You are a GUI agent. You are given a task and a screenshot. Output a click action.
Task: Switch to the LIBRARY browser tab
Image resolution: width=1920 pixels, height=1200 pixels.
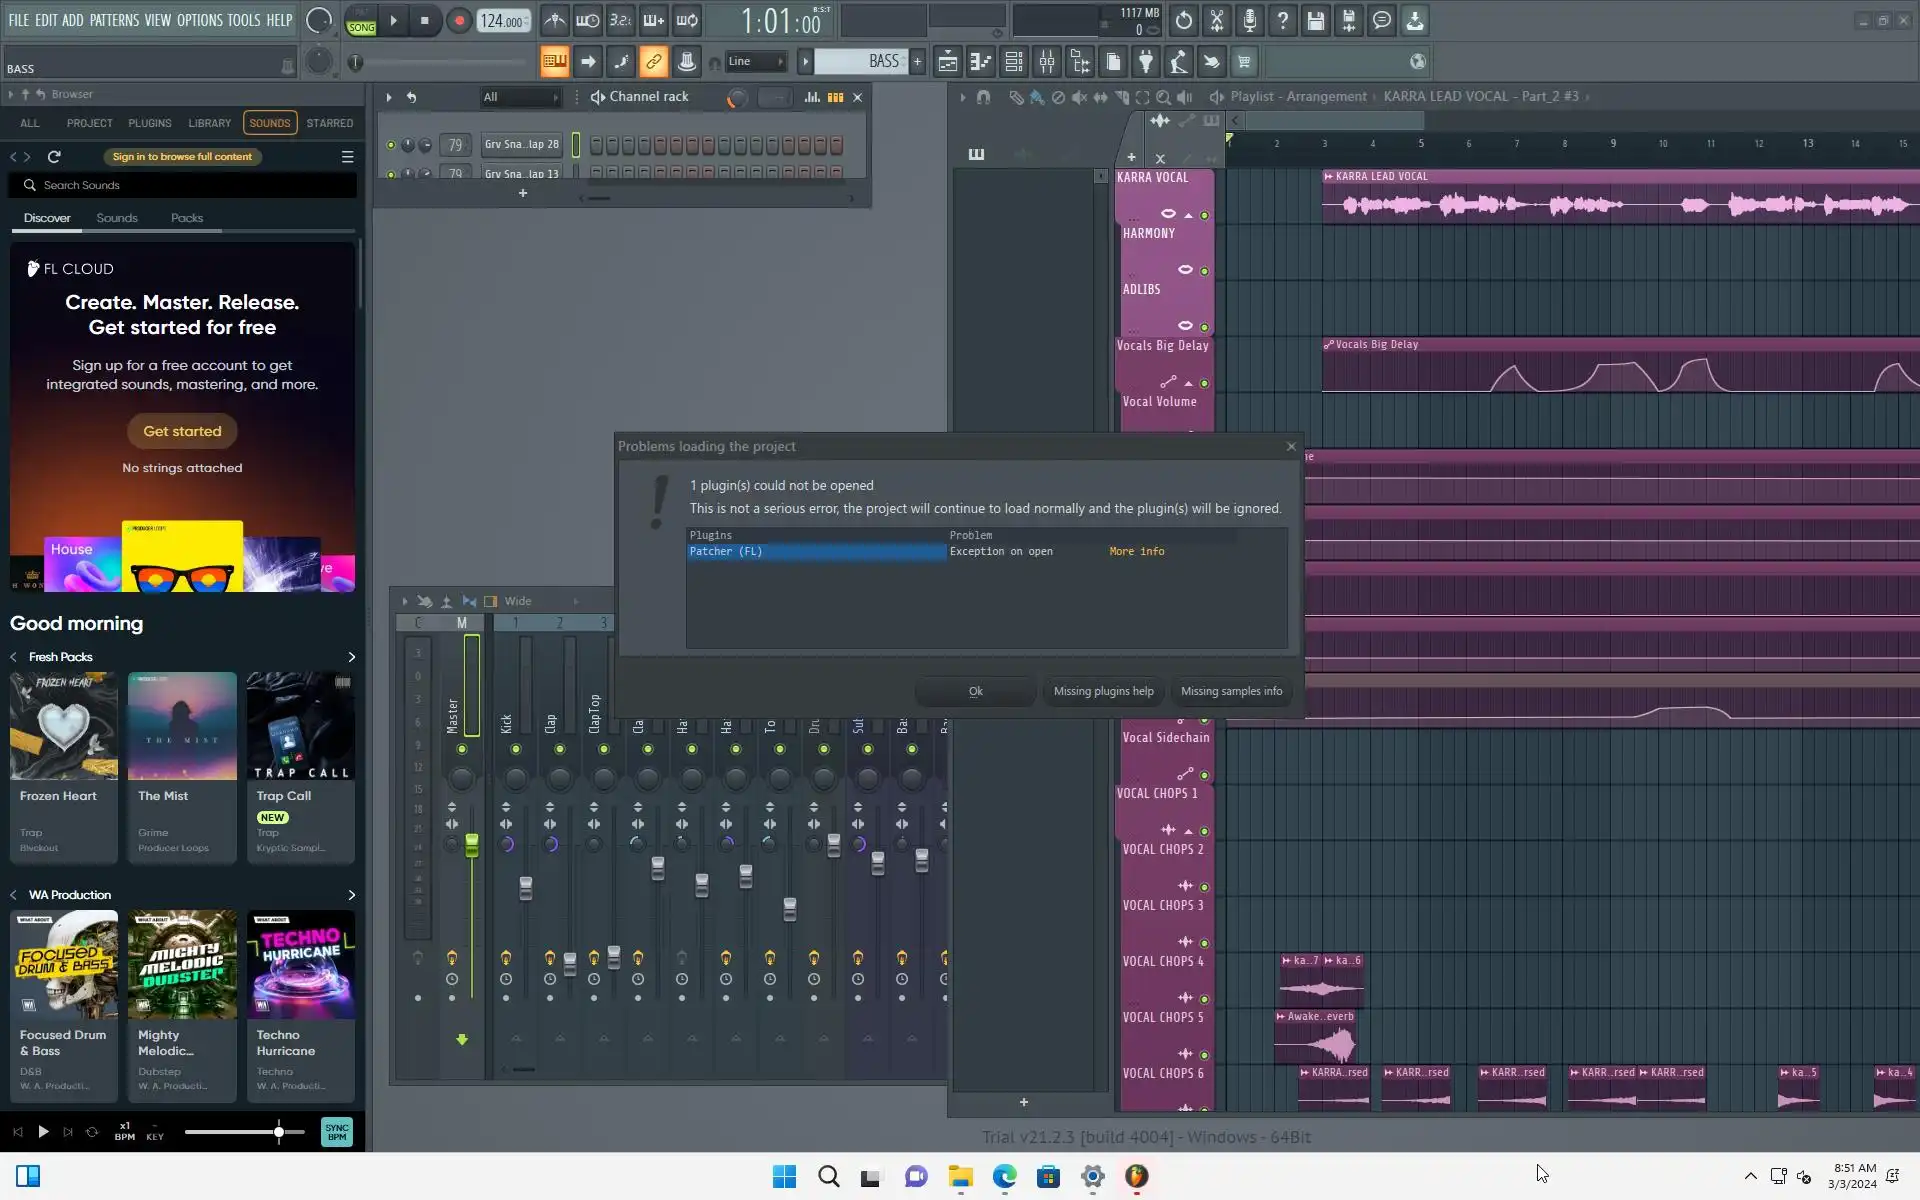(x=209, y=123)
